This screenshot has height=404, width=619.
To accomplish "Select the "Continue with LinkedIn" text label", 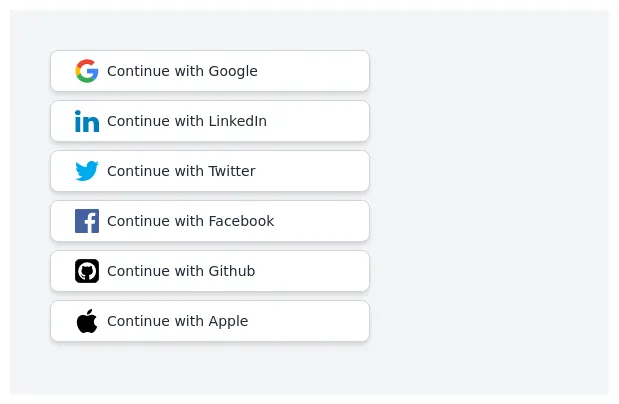I will tap(187, 121).
